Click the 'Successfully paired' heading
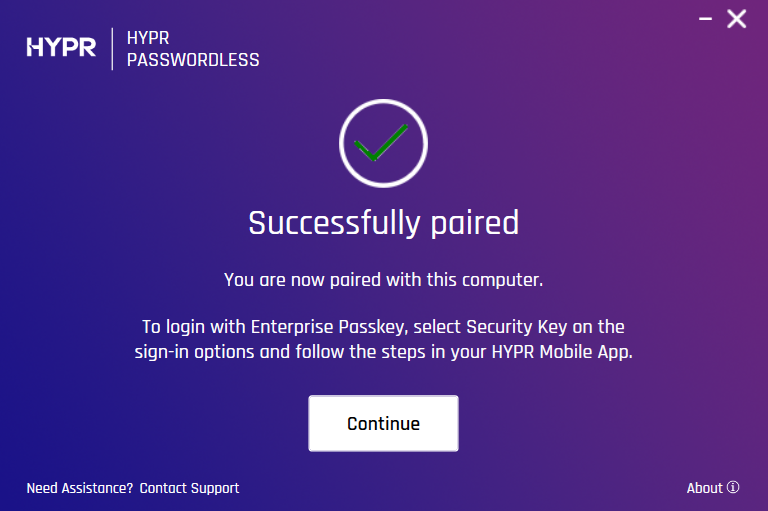 (383, 222)
